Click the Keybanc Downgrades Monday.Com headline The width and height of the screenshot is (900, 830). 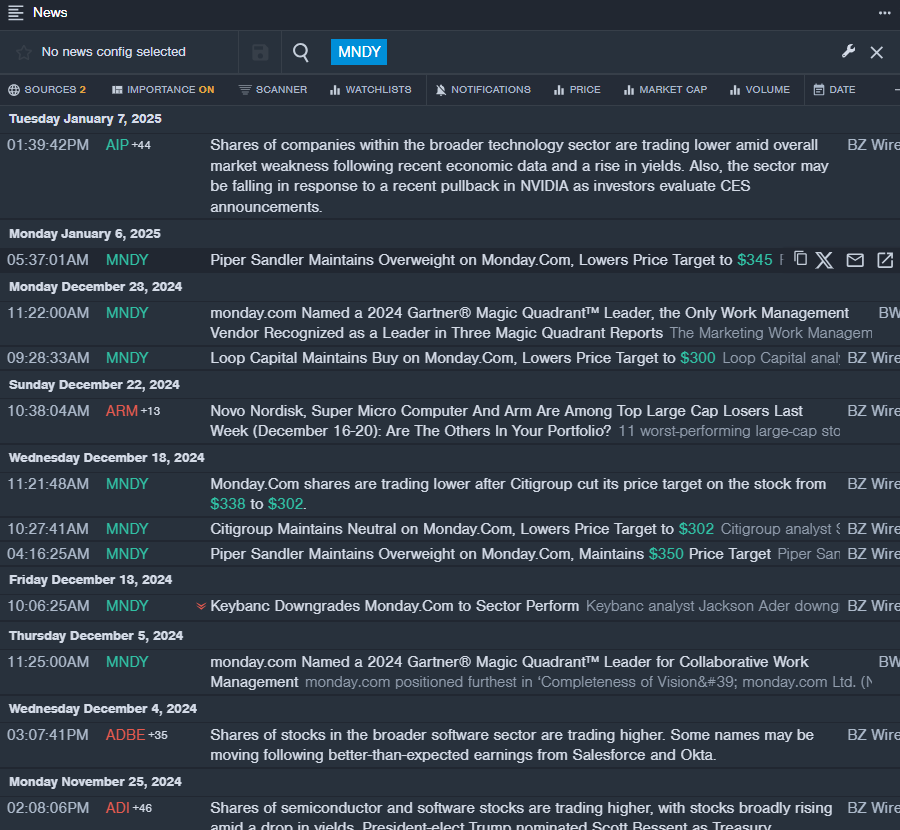click(394, 606)
